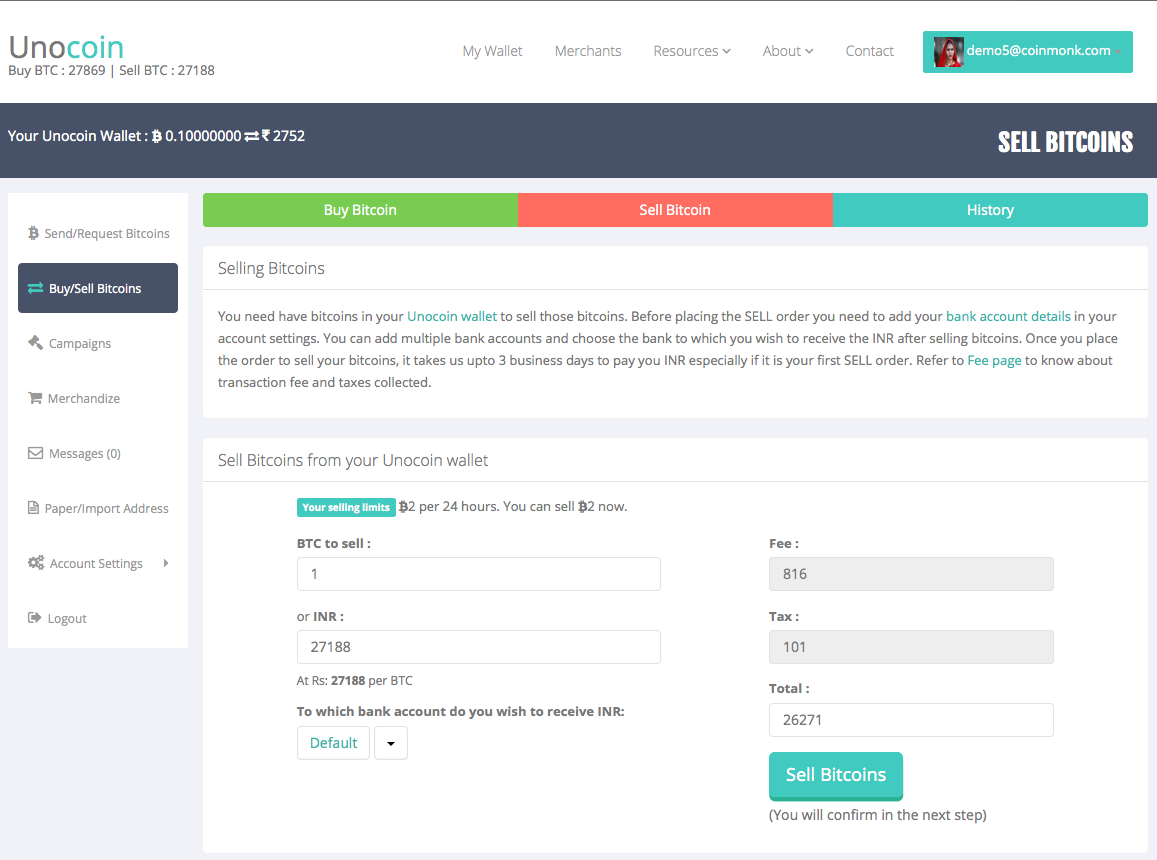The image size is (1157, 860).
Task: Click the shopping cart icon next to Merchandize
Action: click(x=35, y=398)
